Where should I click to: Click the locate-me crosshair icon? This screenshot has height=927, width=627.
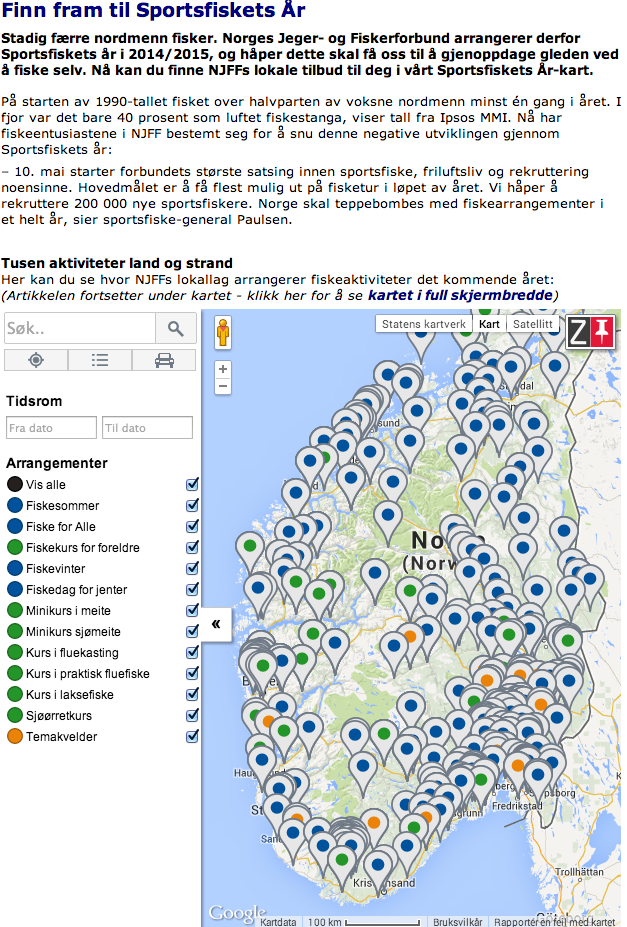click(36, 359)
